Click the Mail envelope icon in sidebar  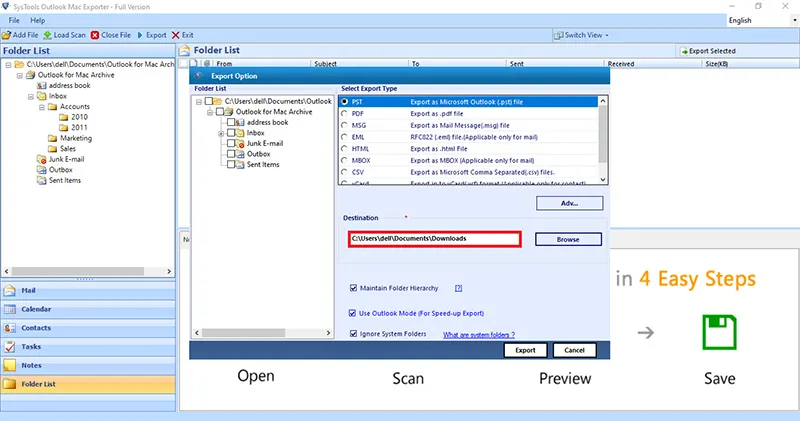point(10,290)
